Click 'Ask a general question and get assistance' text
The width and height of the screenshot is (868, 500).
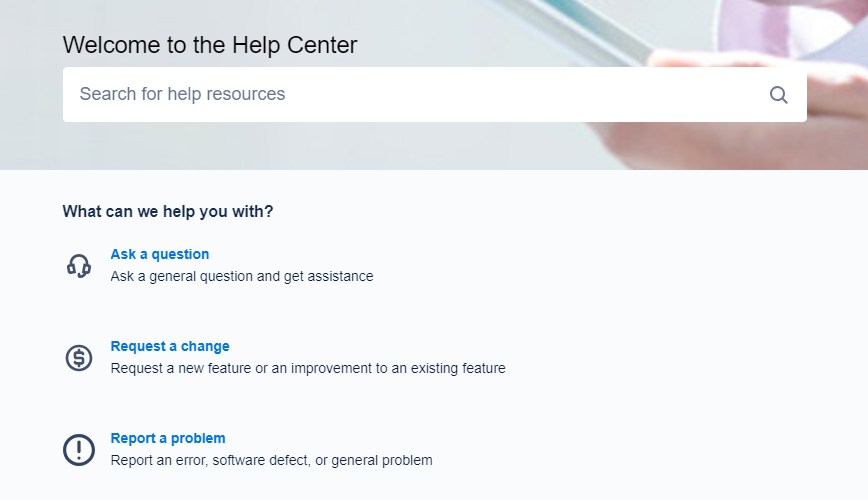pyautogui.click(x=241, y=276)
